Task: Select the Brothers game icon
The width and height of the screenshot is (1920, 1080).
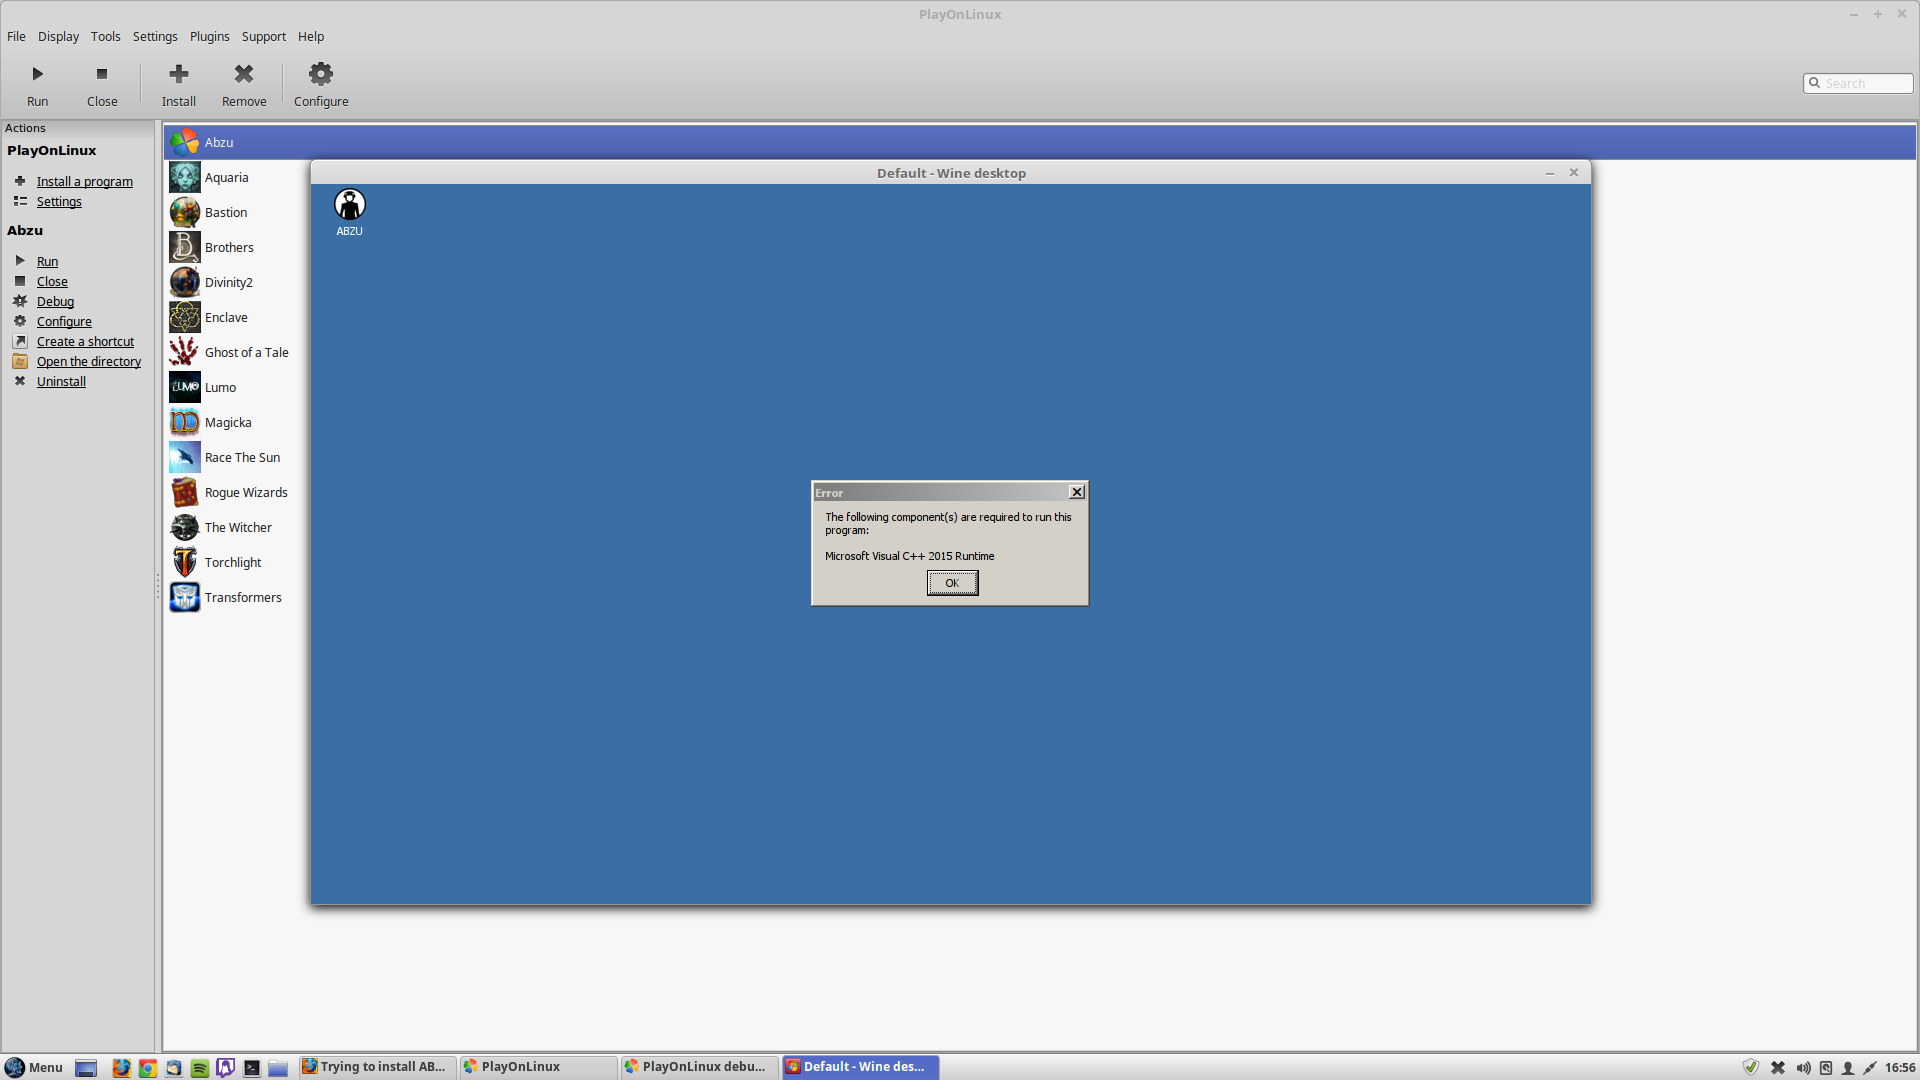Action: (185, 247)
